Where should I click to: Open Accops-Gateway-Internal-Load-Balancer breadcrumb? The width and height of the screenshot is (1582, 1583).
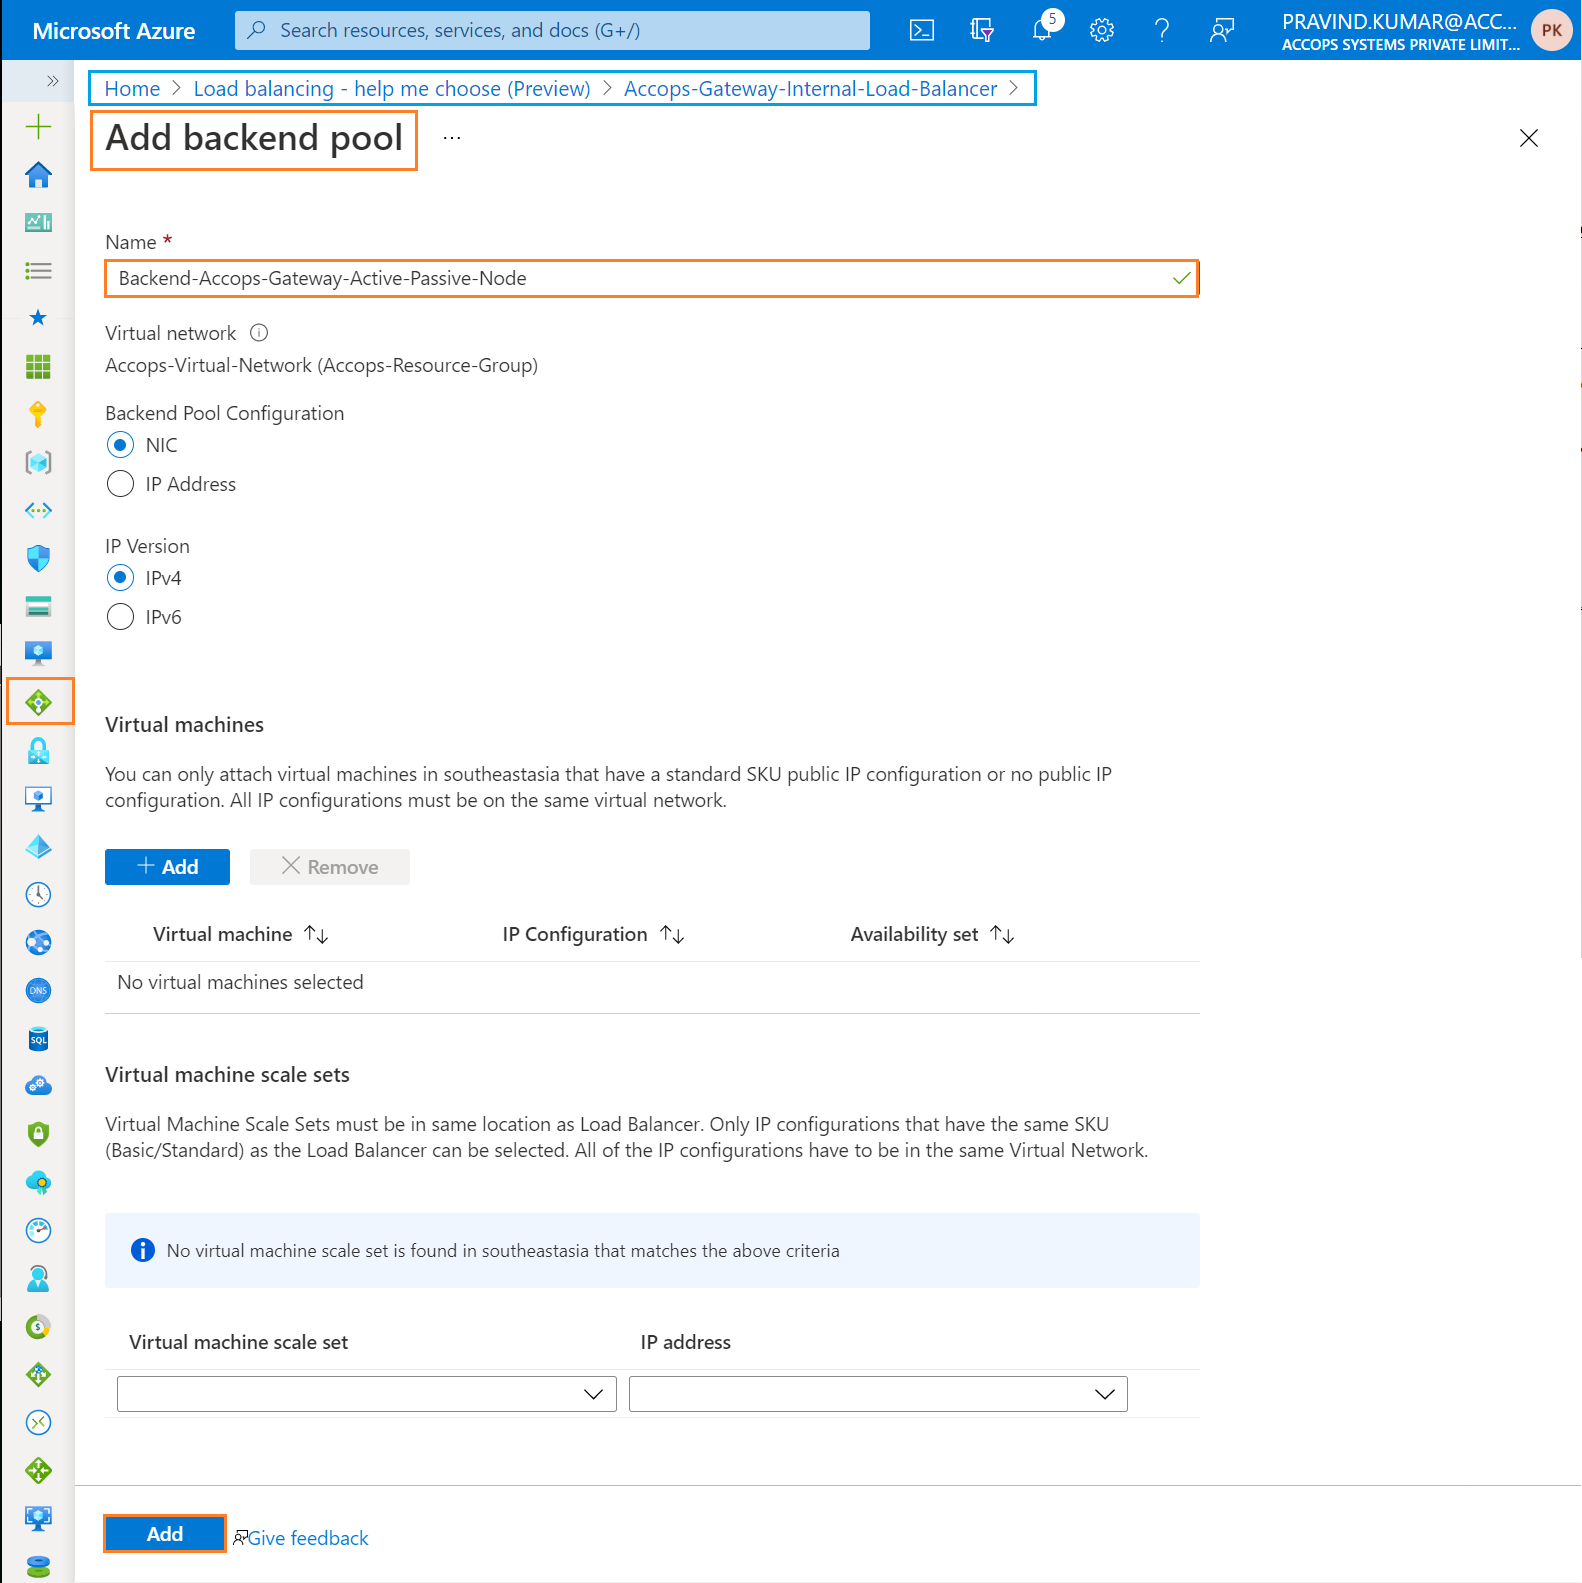pos(810,88)
